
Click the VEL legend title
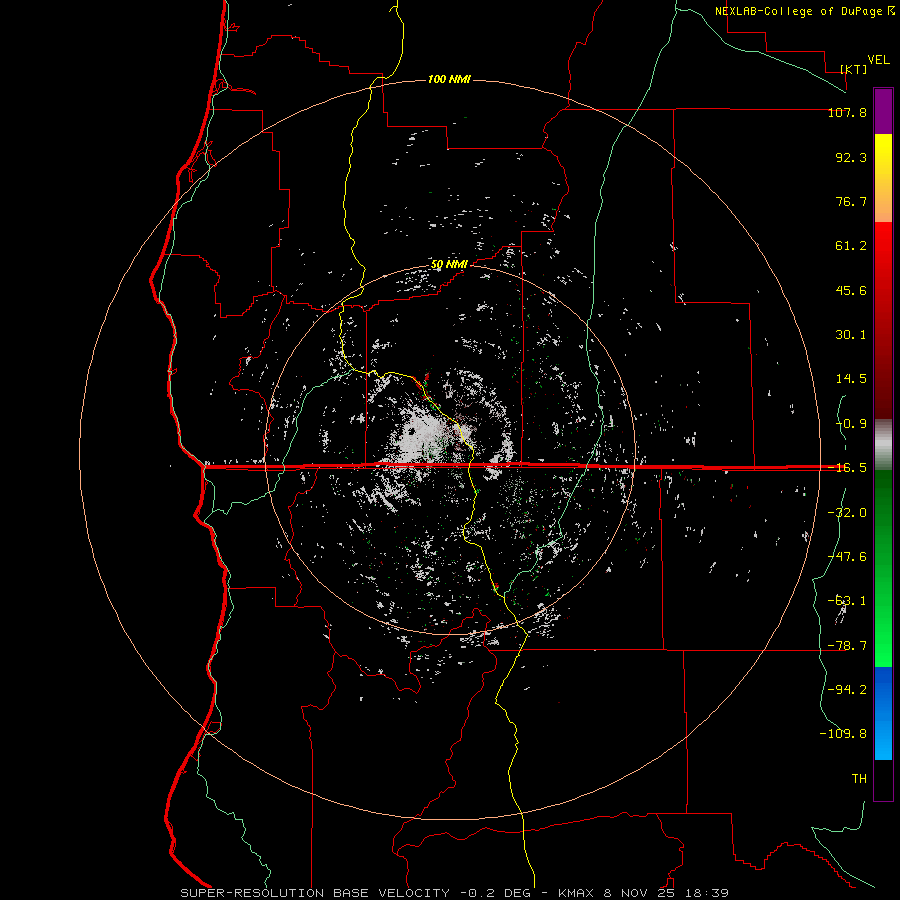[x=878, y=60]
